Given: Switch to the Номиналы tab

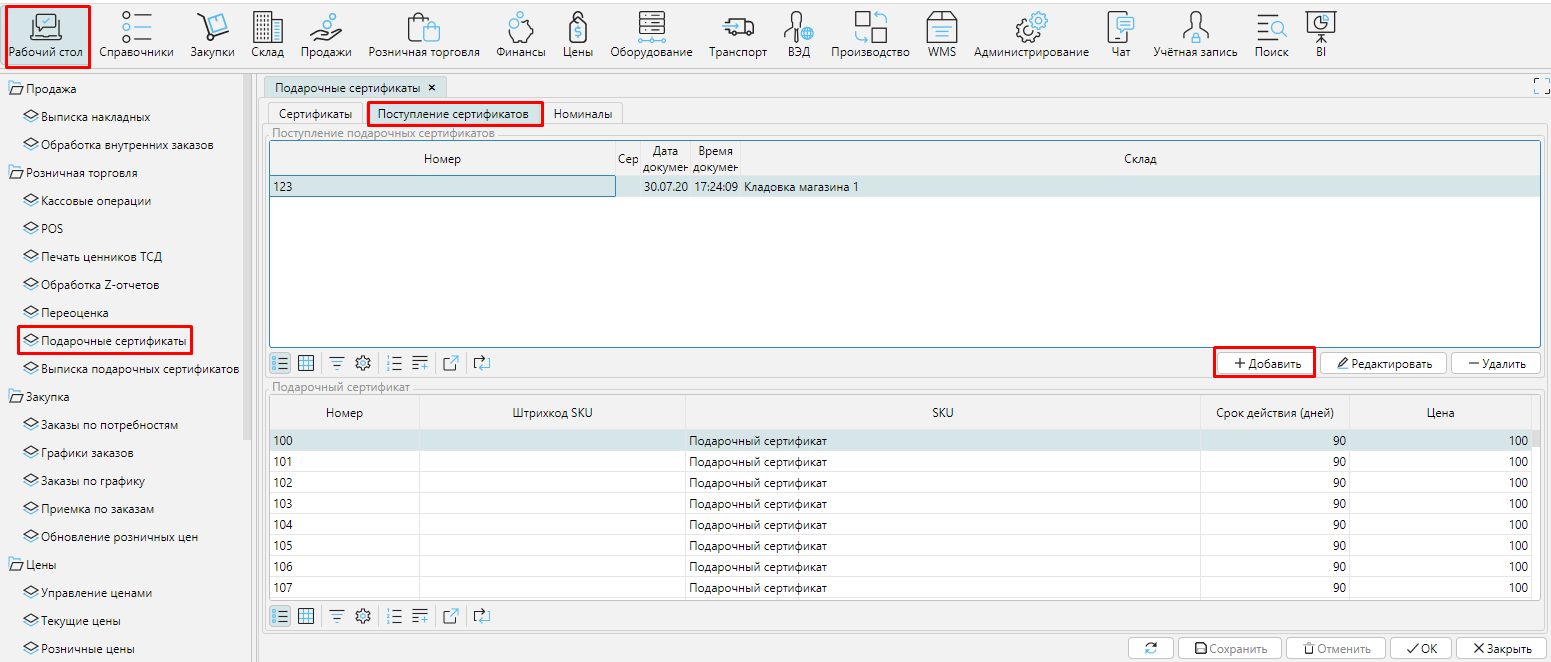Looking at the screenshot, I should tap(582, 114).
